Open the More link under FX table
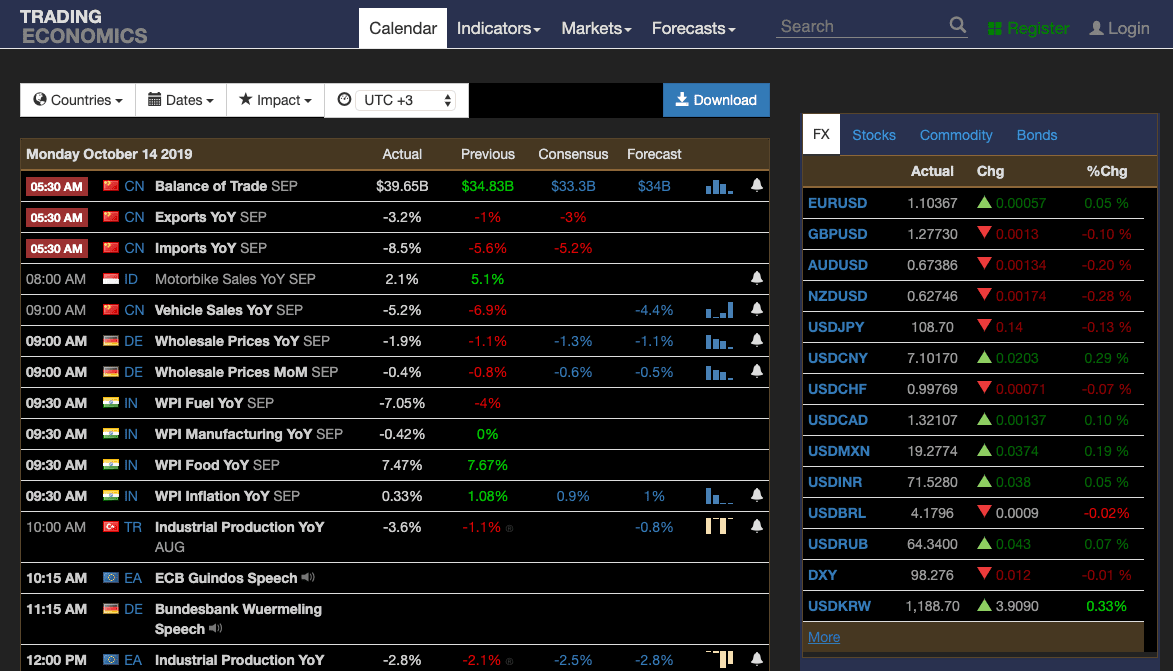The height and width of the screenshot is (671, 1173). click(824, 637)
